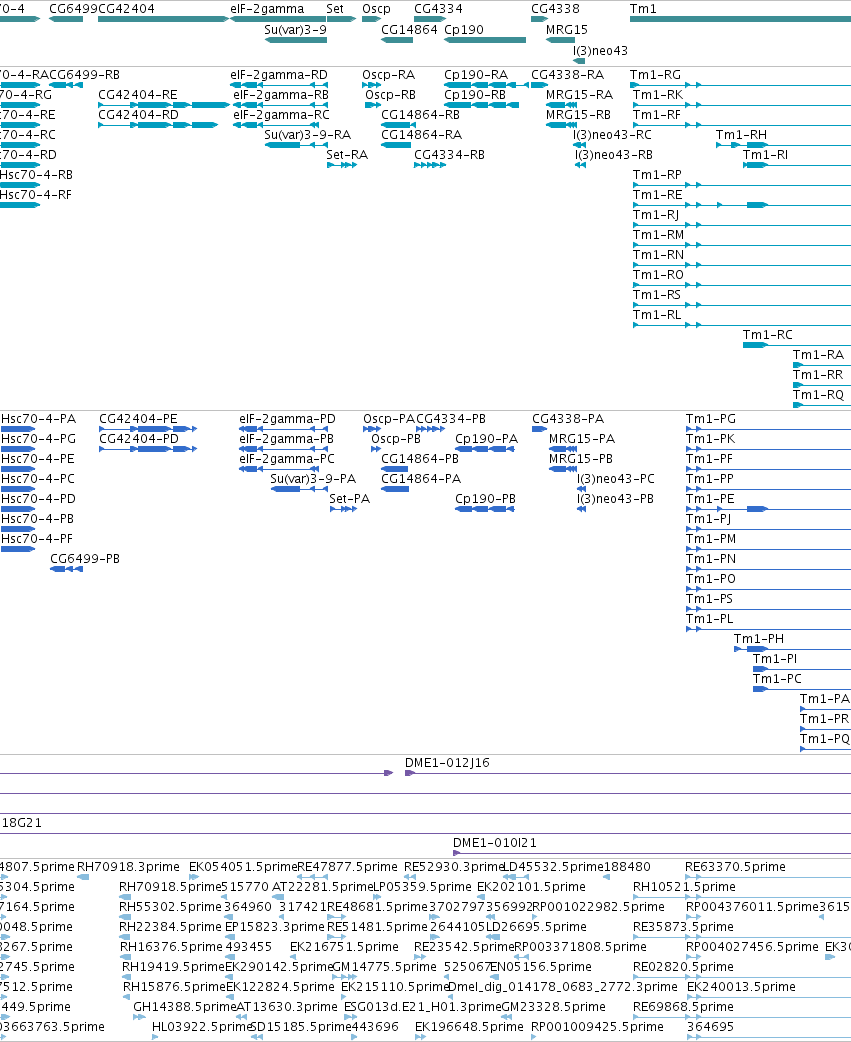Click EST label RH55302.5prime
Viewport: 851px width, 1042px height.
click(x=170, y=907)
